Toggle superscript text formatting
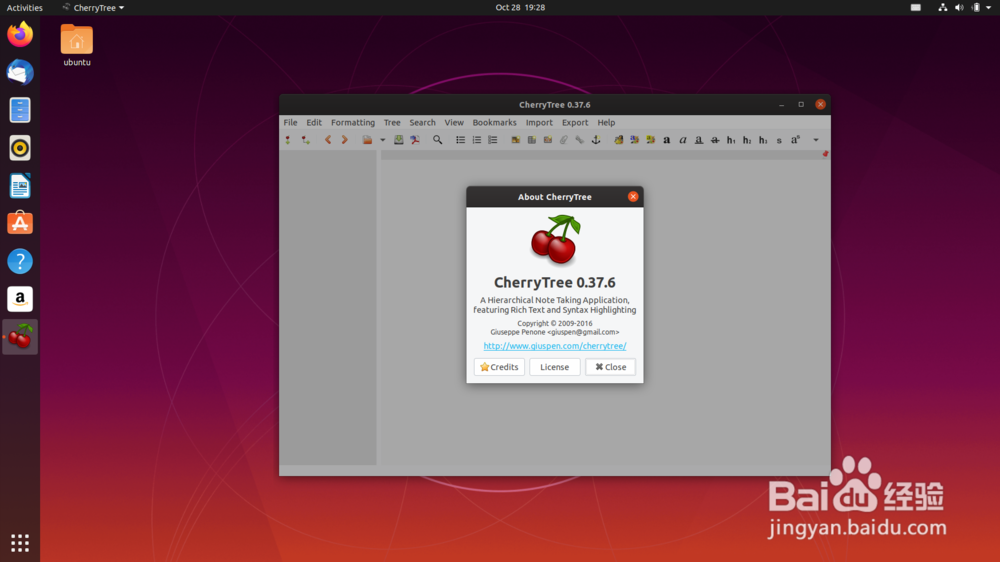Image resolution: width=1000 pixels, height=562 pixels. [795, 140]
